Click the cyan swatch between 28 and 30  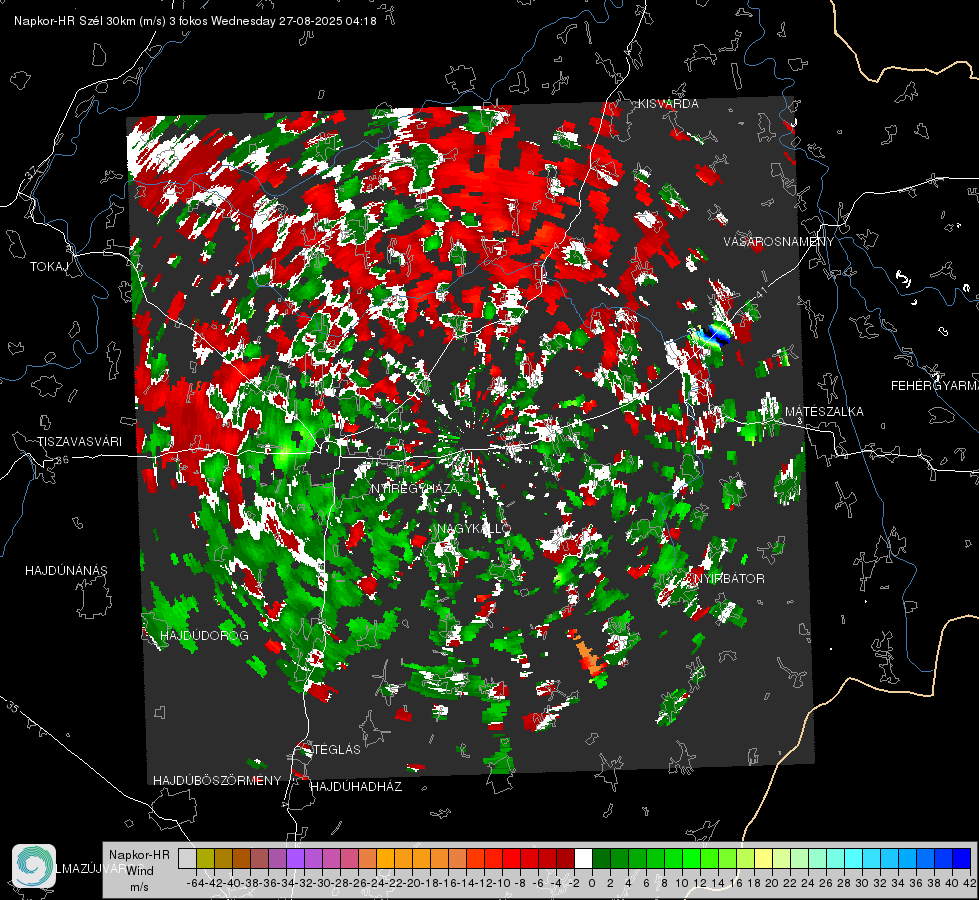coord(854,858)
